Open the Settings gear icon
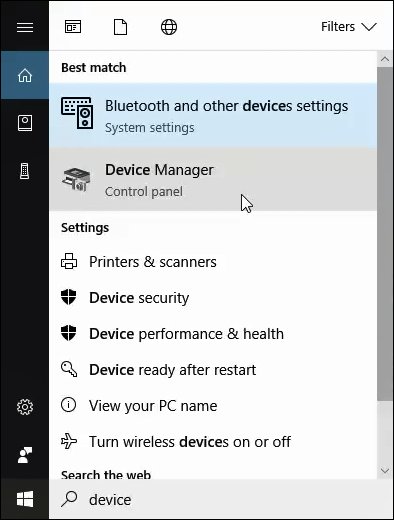 (25, 407)
